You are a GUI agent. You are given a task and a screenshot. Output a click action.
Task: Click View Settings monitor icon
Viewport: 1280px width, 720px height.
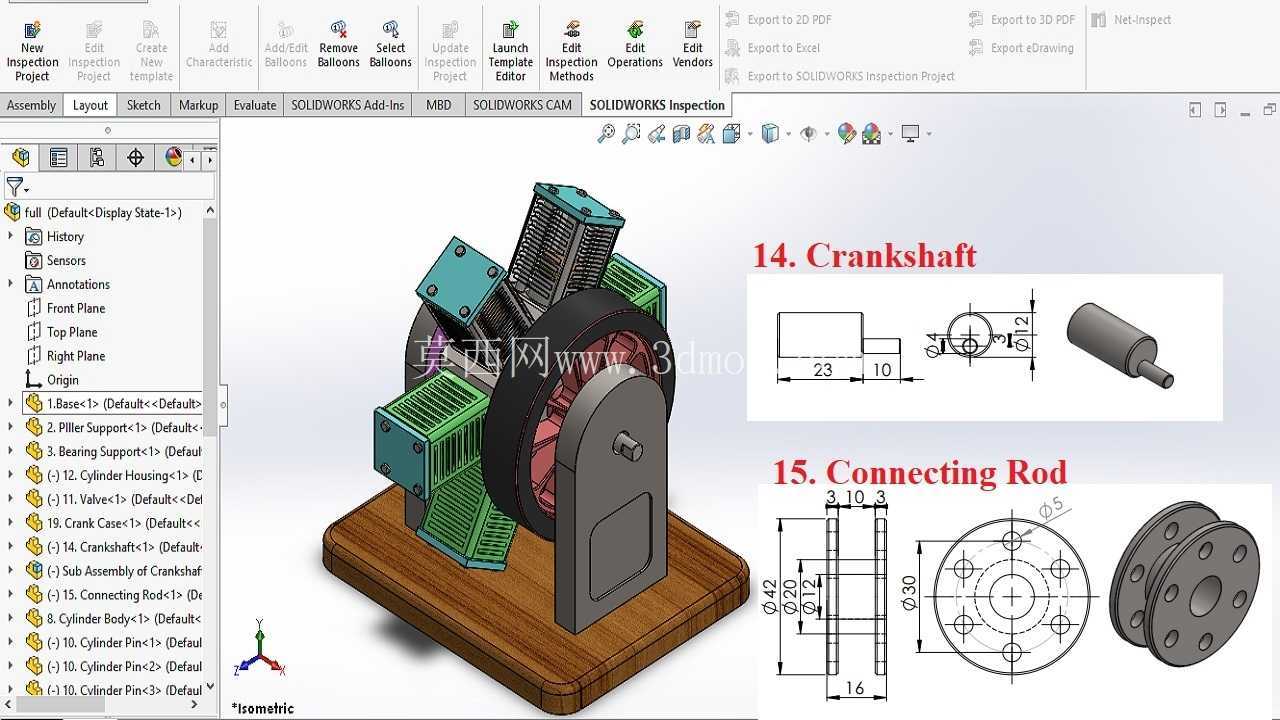tap(910, 133)
